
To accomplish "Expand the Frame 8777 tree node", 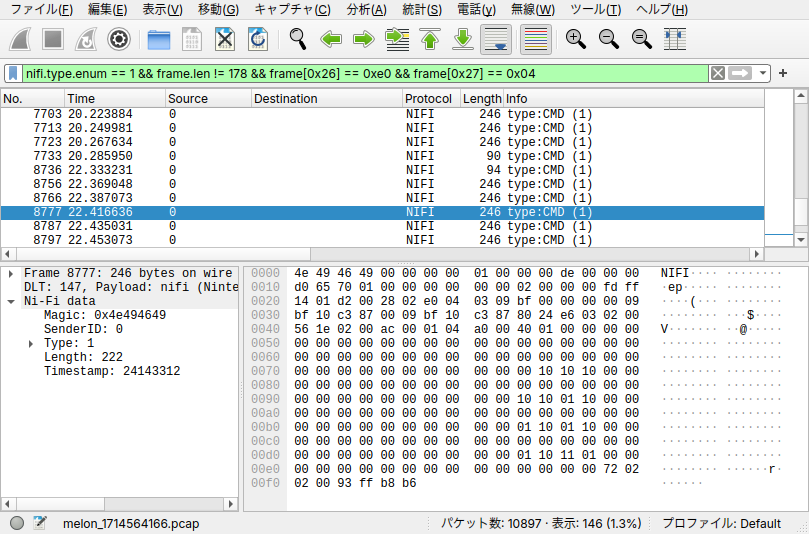I will click(10, 273).
